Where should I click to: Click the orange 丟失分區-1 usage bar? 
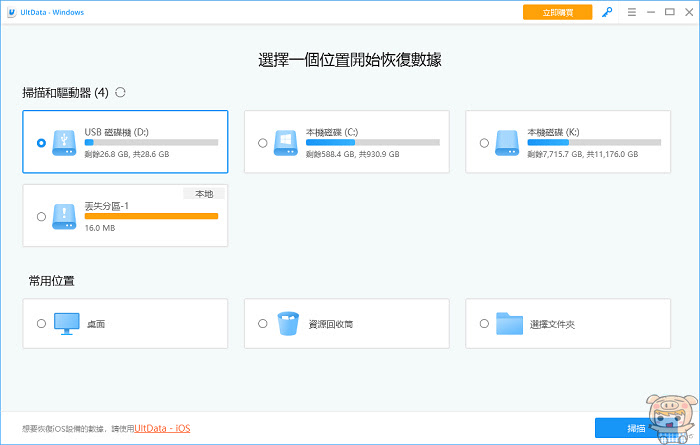(151, 216)
